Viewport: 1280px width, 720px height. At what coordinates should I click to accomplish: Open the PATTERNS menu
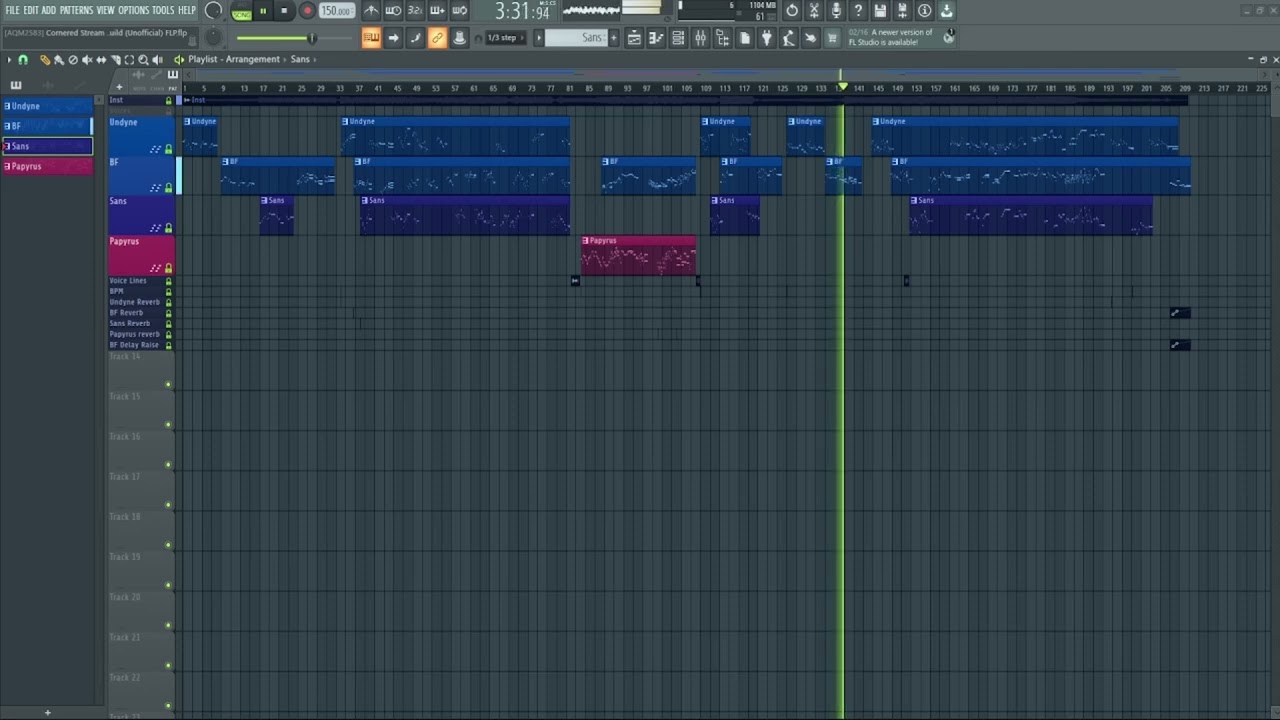pyautogui.click(x=76, y=10)
